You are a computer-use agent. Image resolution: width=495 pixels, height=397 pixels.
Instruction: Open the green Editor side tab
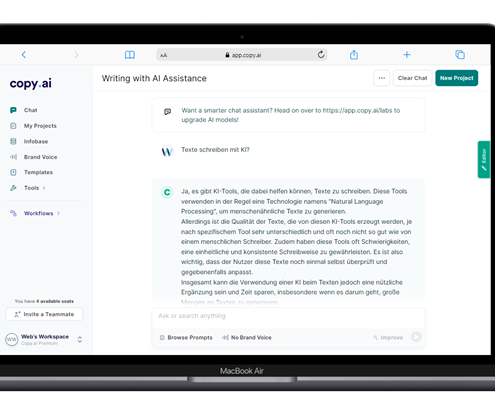(x=484, y=159)
